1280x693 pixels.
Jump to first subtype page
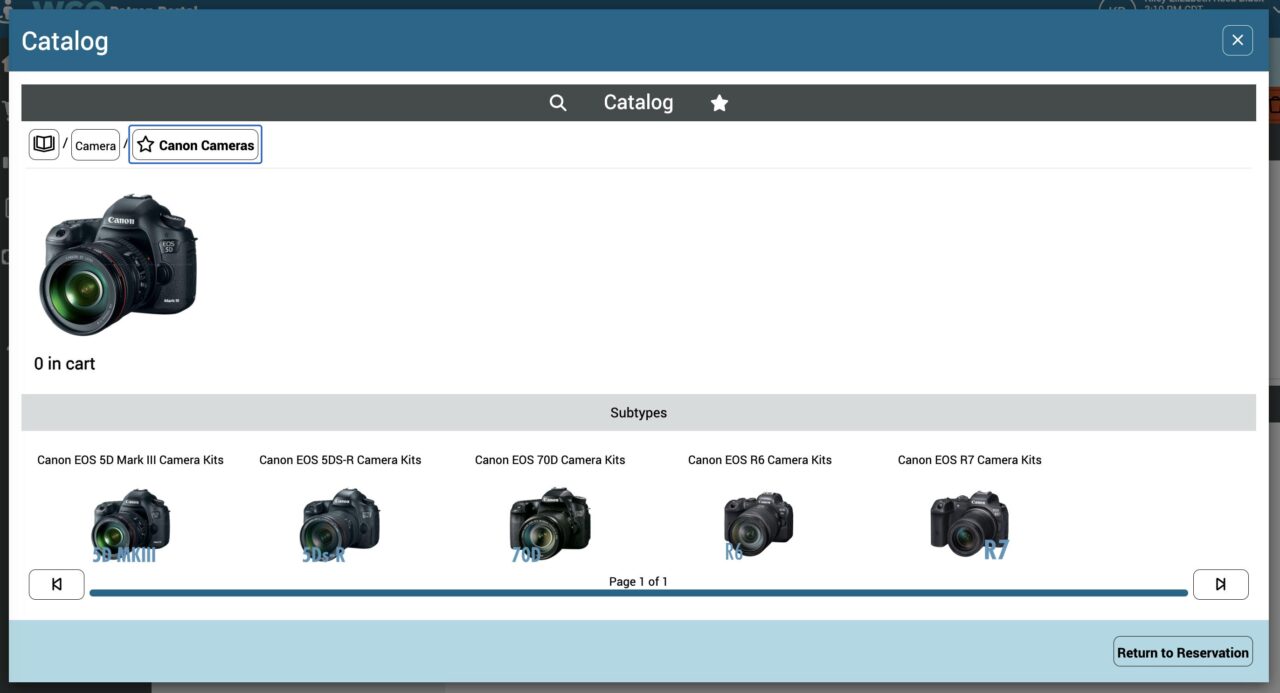56,584
